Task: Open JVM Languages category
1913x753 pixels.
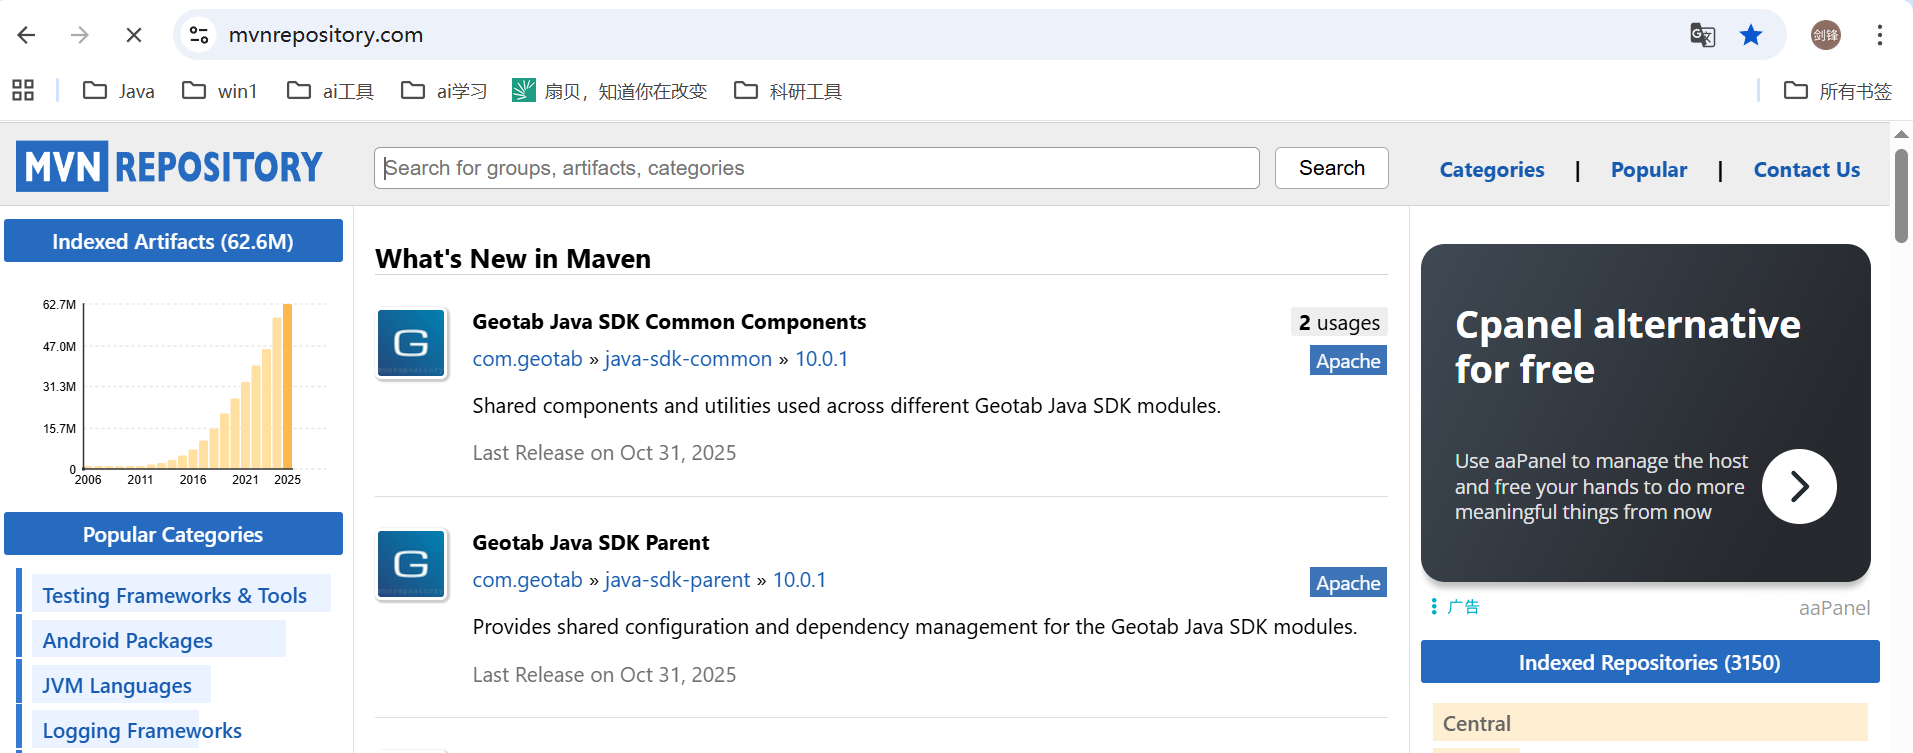Action: (x=117, y=686)
